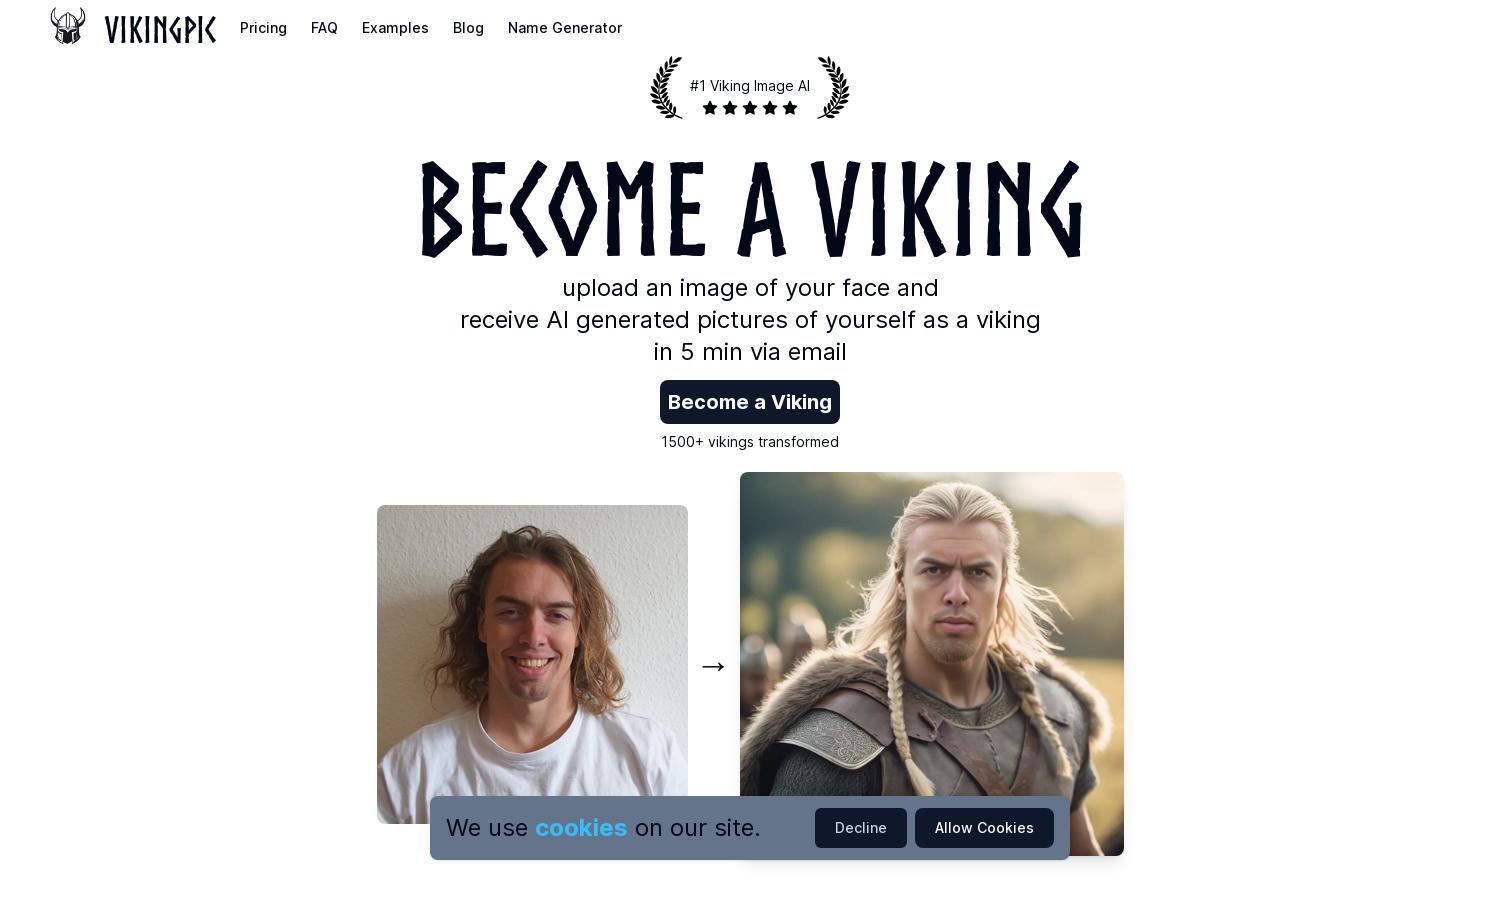Image resolution: width=1500 pixels, height=900 pixels.
Task: Visit the Blog from the navbar
Action: coord(468,28)
